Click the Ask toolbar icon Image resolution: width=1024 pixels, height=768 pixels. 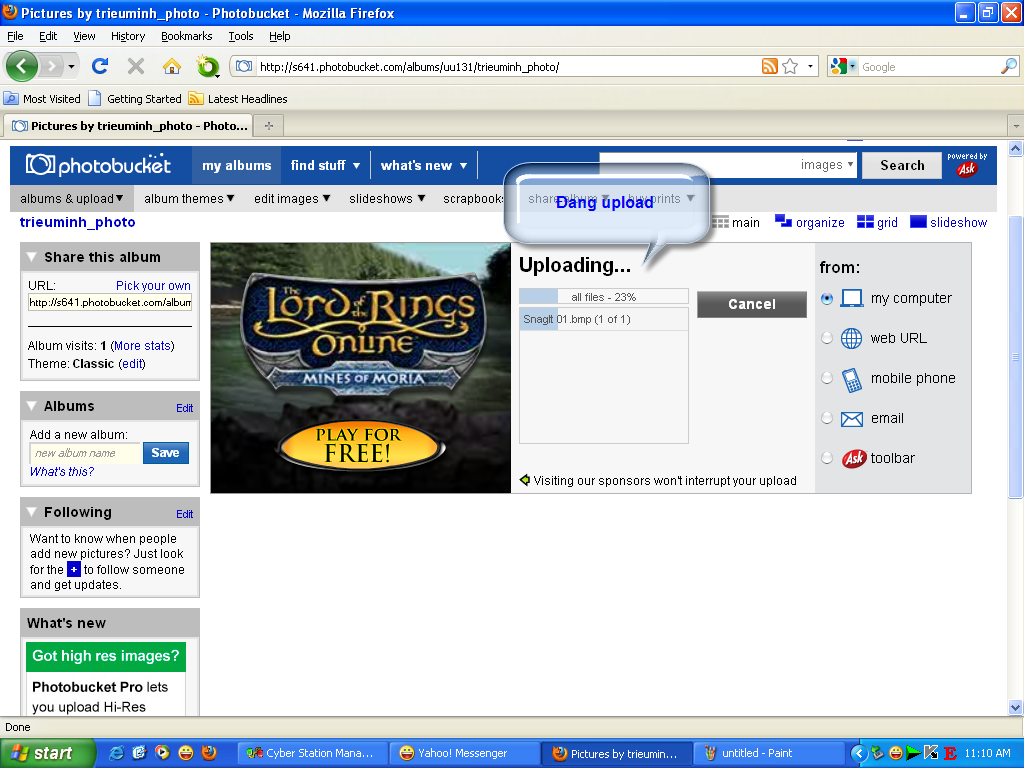tap(854, 458)
